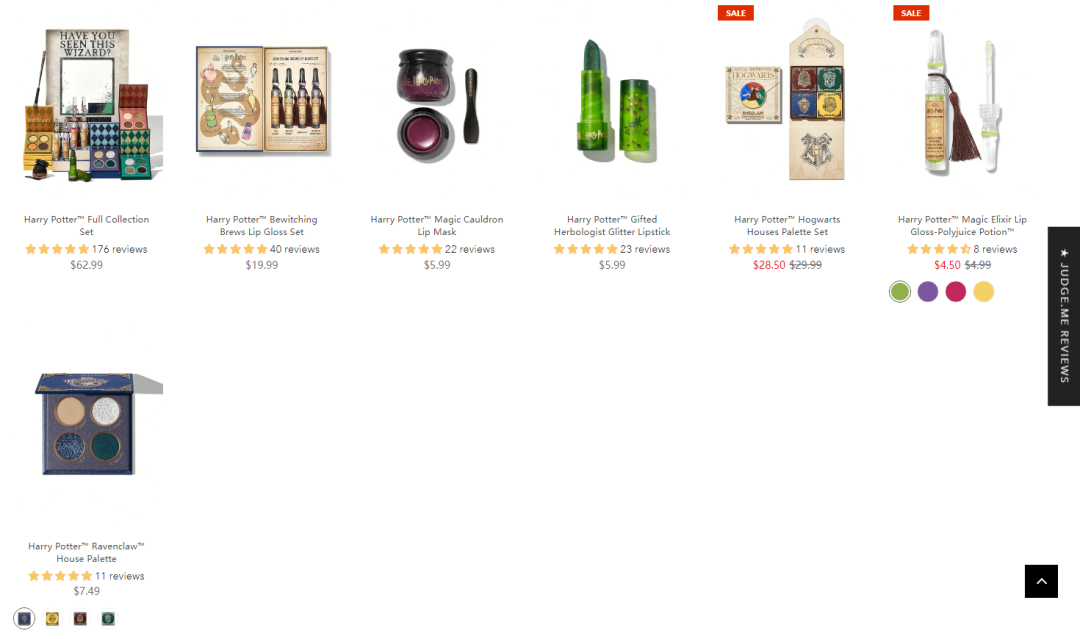Click the Ravenclaw House Palette image
The height and width of the screenshot is (639, 1080).
[x=86, y=423]
